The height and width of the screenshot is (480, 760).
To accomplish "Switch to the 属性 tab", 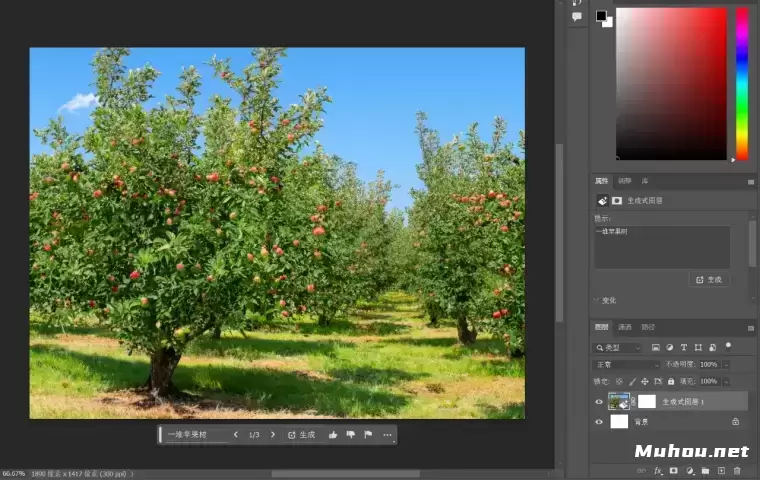I will tap(602, 181).
